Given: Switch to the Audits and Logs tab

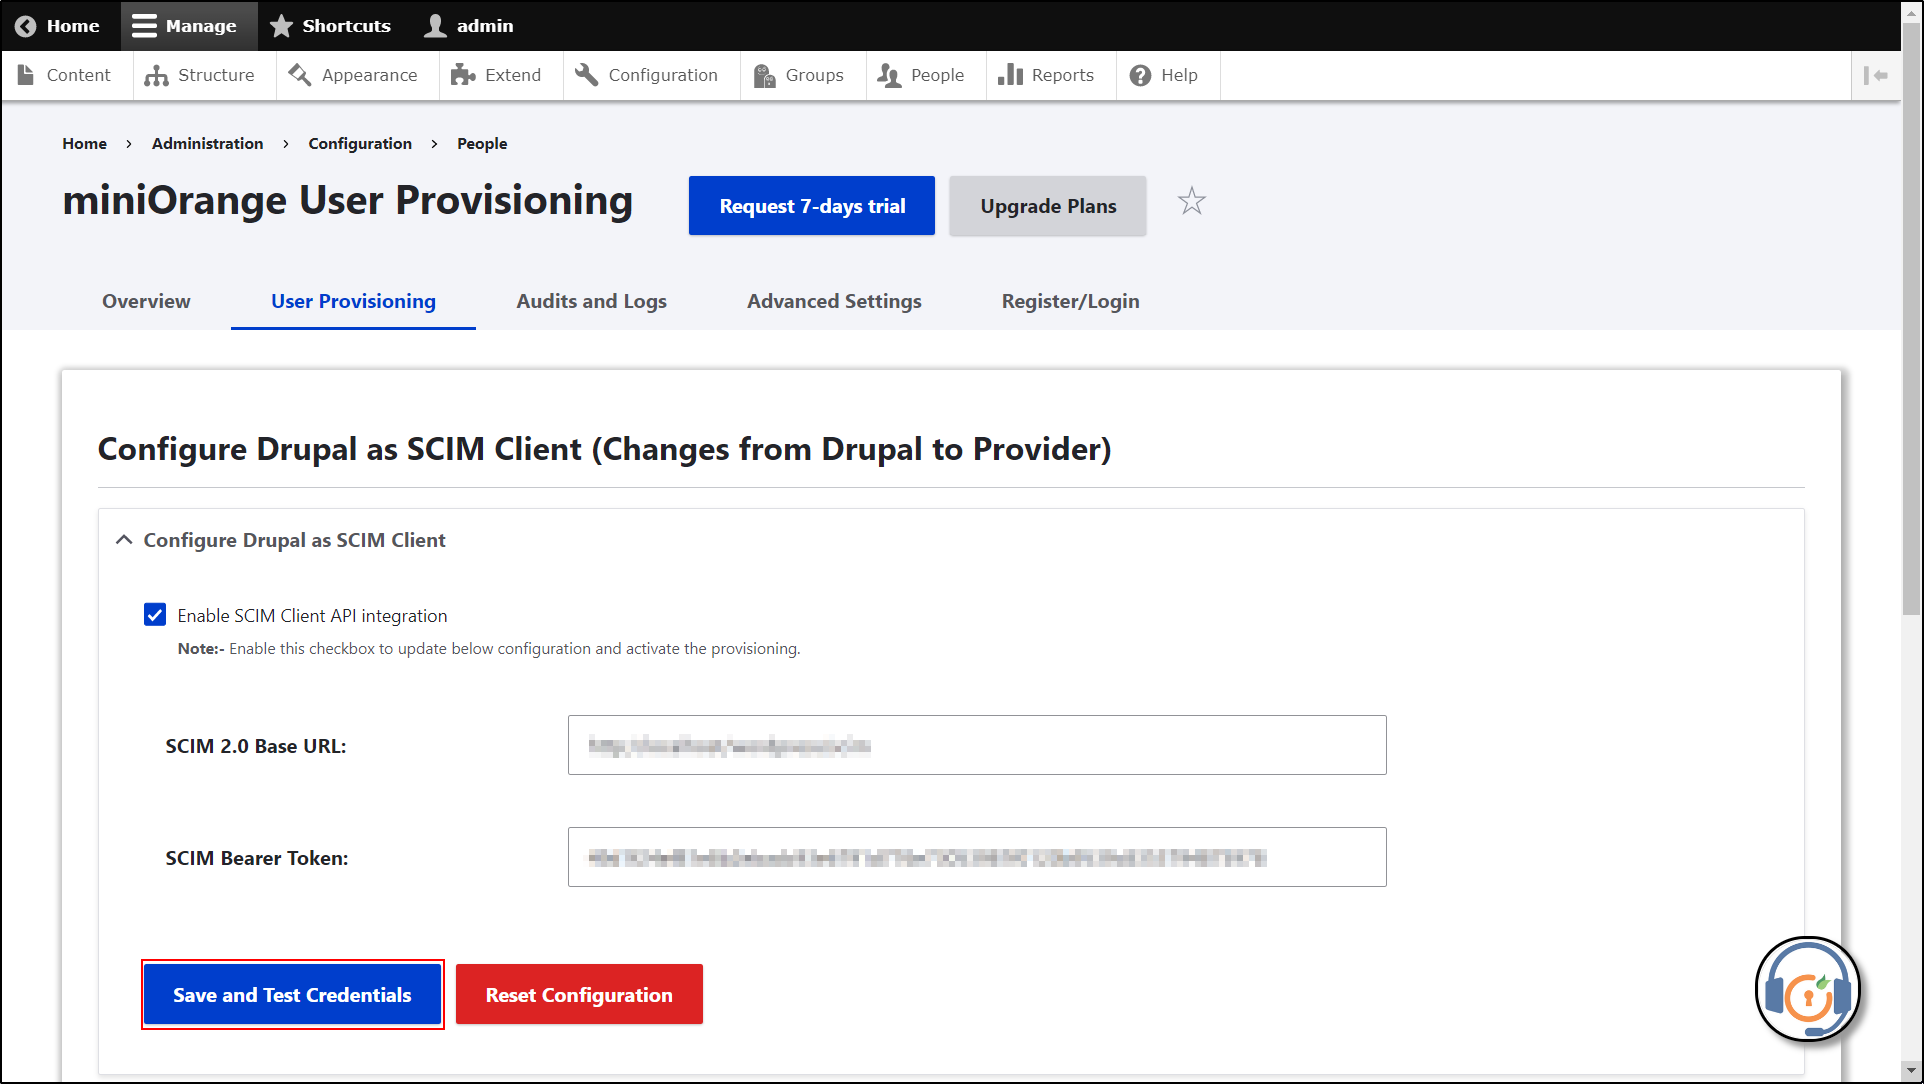Looking at the screenshot, I should coord(591,301).
